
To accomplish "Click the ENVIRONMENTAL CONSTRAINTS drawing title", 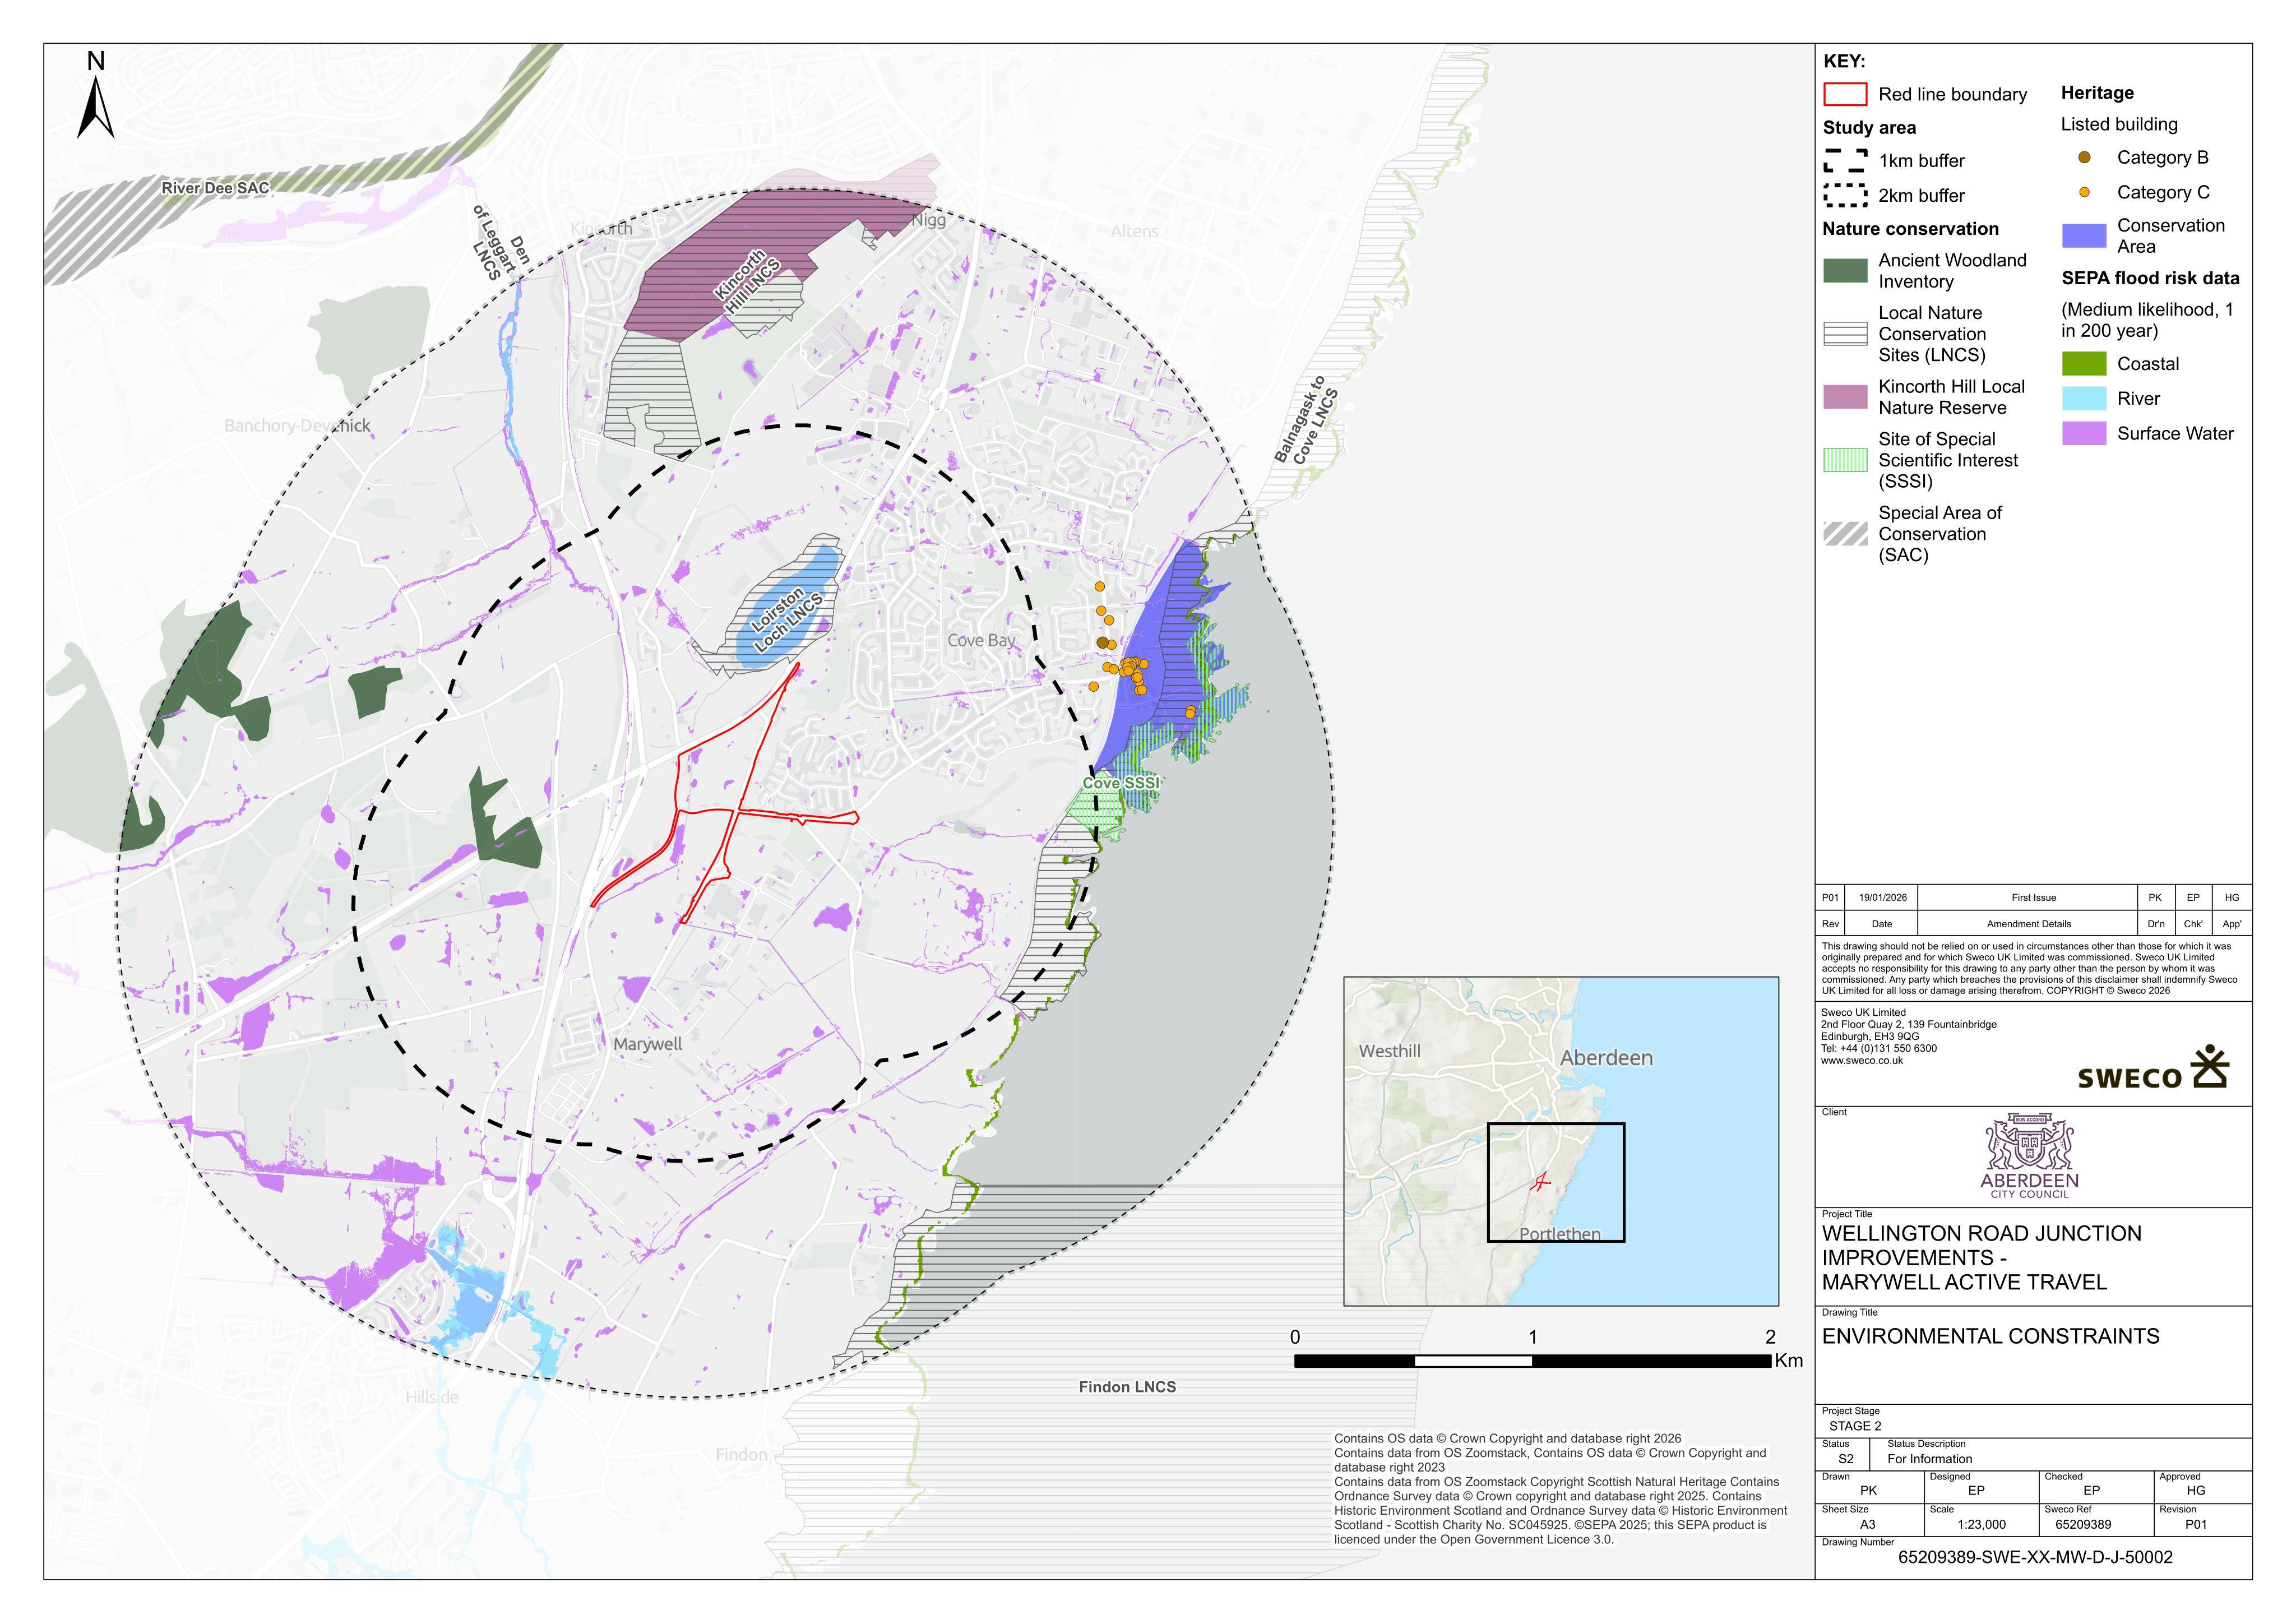I will tap(1990, 1336).
